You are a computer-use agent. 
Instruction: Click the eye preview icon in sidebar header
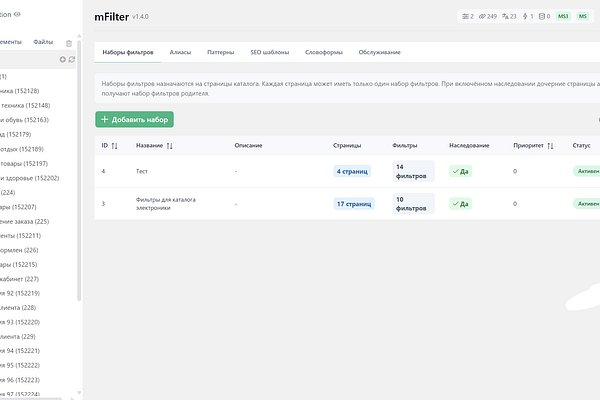[17, 14]
